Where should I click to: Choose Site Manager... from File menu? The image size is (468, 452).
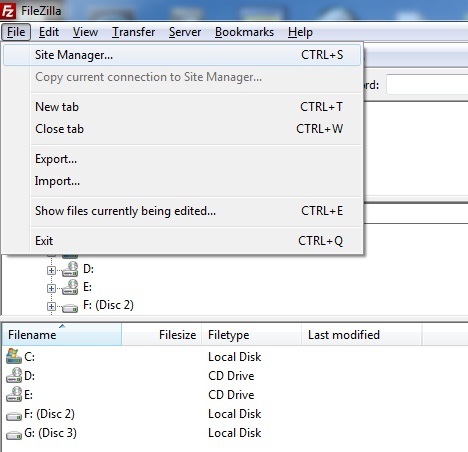pyautogui.click(x=182, y=55)
